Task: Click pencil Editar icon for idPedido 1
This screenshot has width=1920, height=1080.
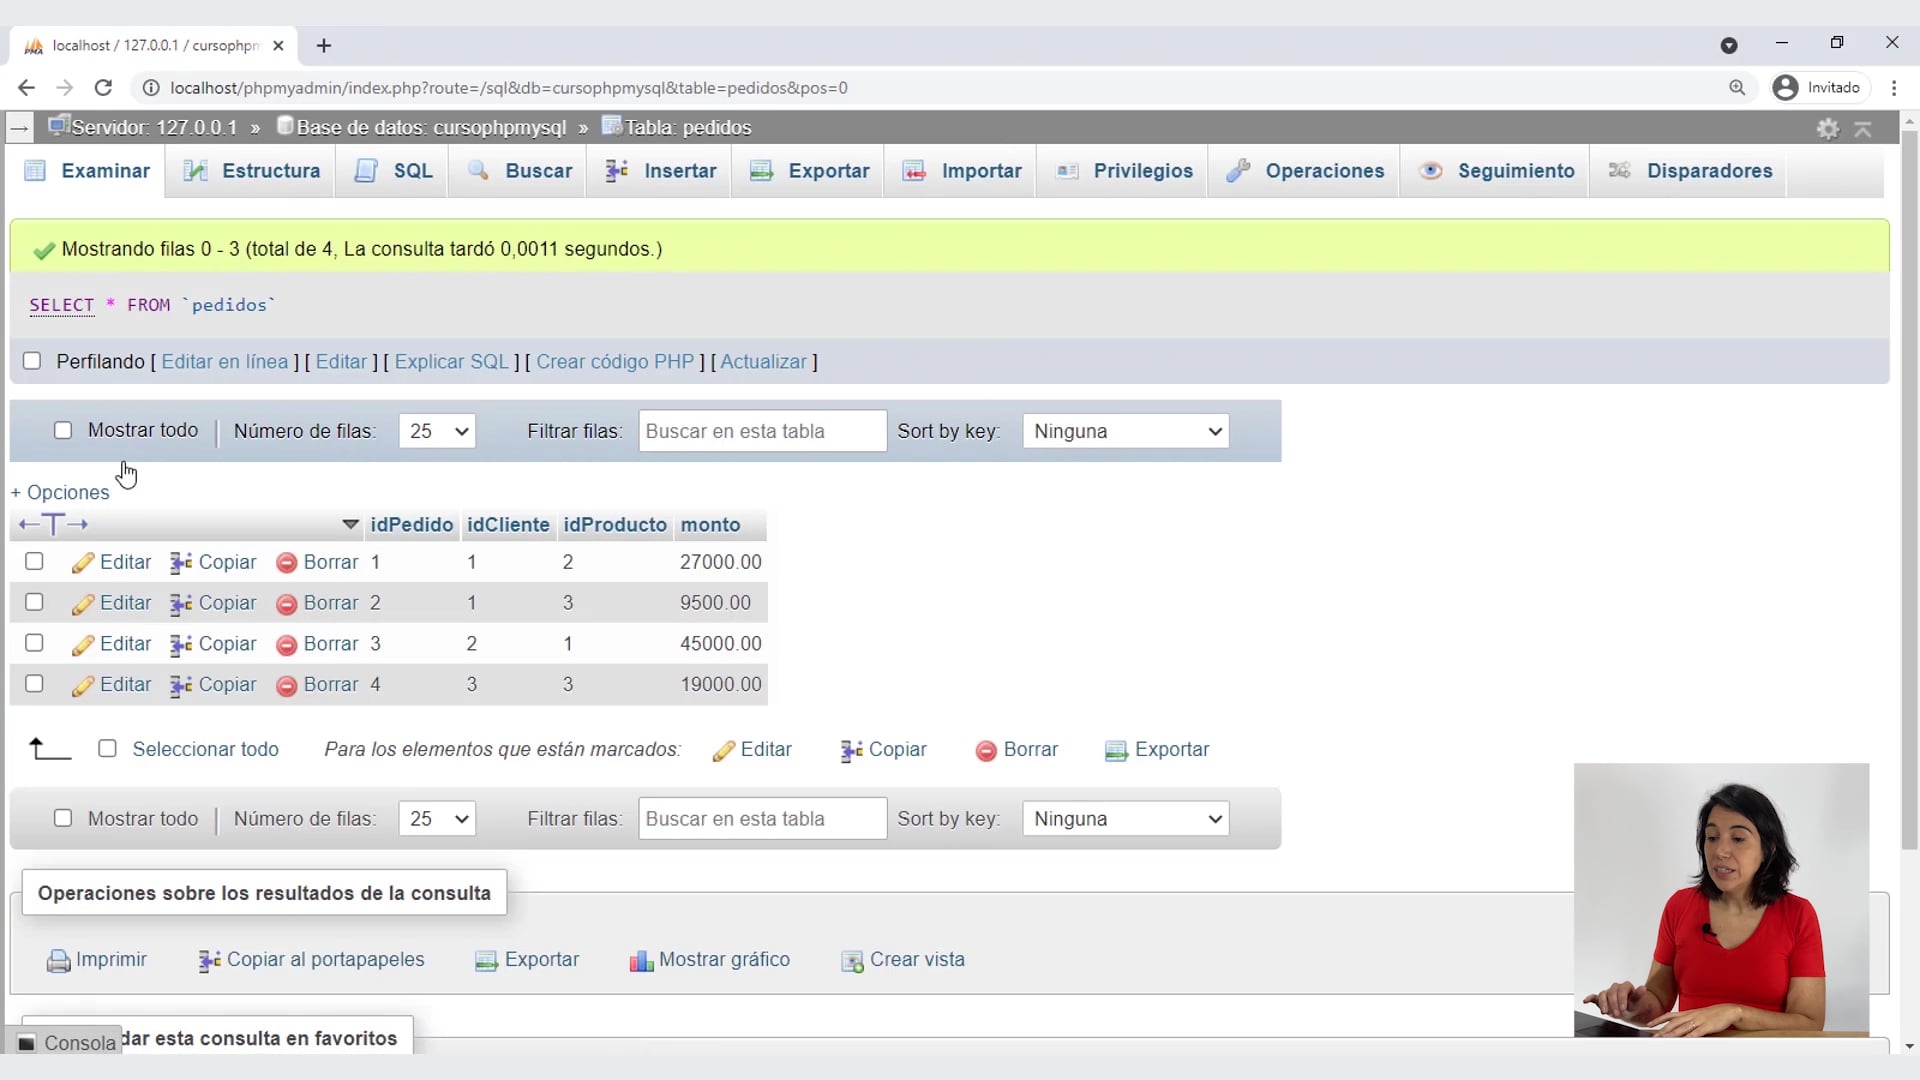Action: [82, 563]
